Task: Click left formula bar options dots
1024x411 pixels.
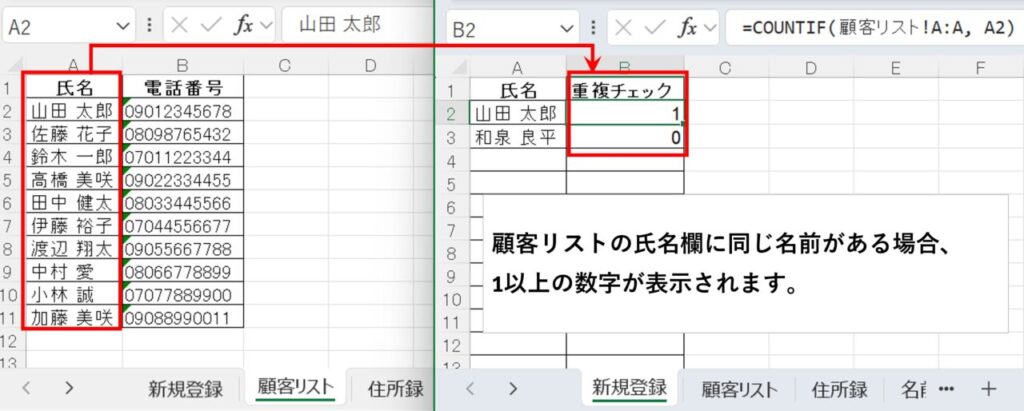Action: pyautogui.click(x=150, y=25)
